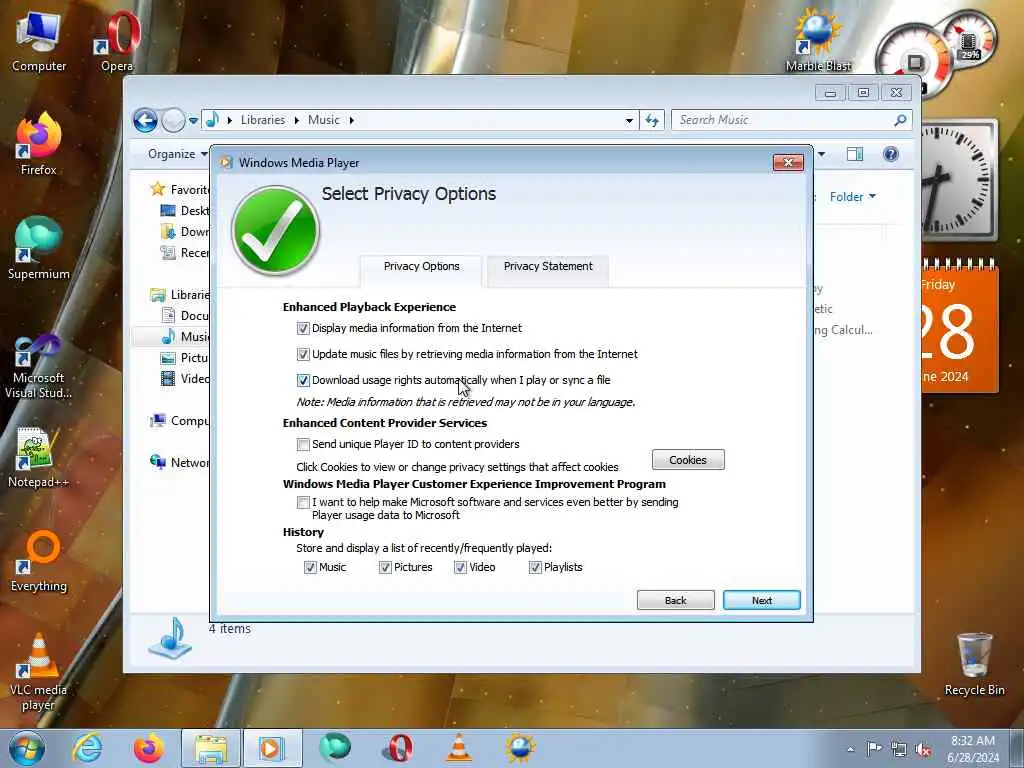Expand the arrow after Libraries in address bar

(296, 120)
